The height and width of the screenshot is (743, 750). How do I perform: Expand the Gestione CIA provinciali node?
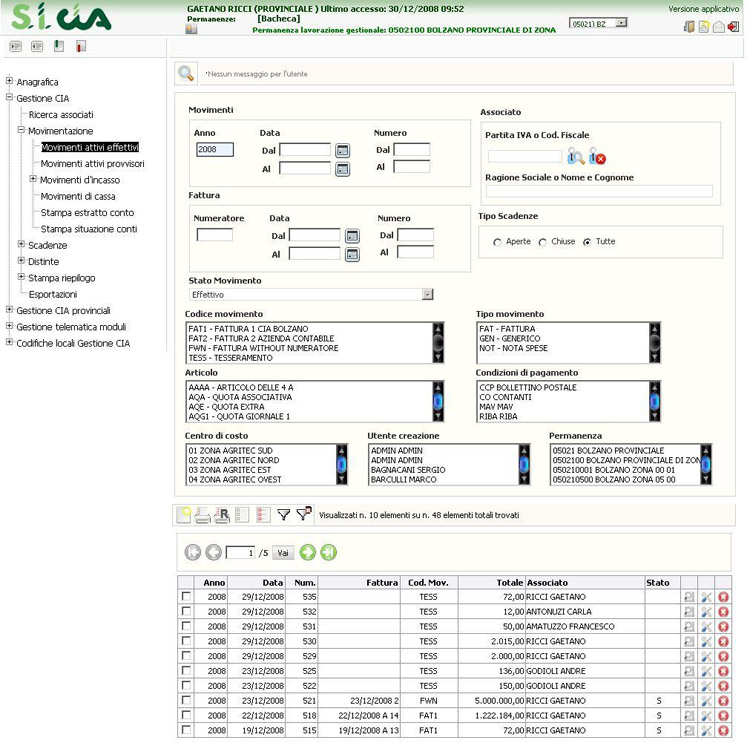[x=9, y=310]
